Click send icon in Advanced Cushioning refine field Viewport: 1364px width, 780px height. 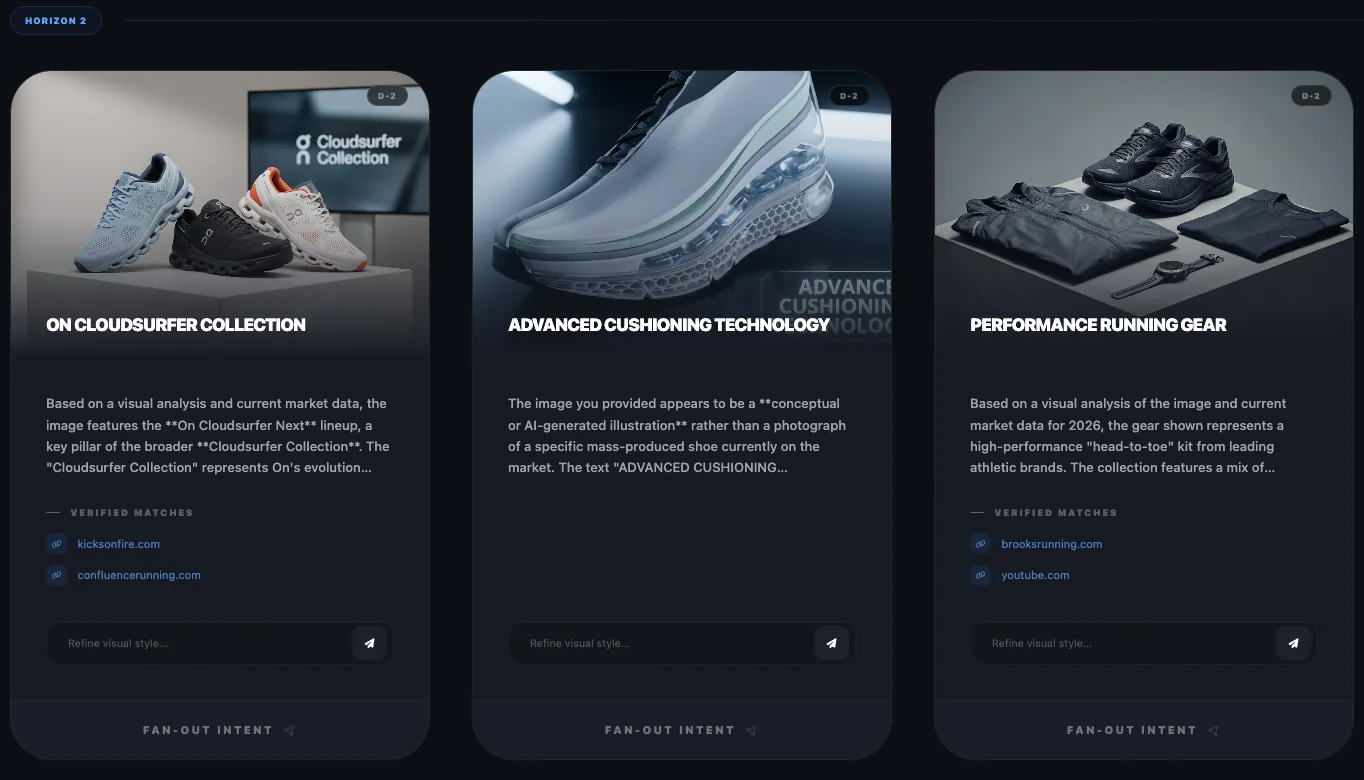pyautogui.click(x=831, y=643)
